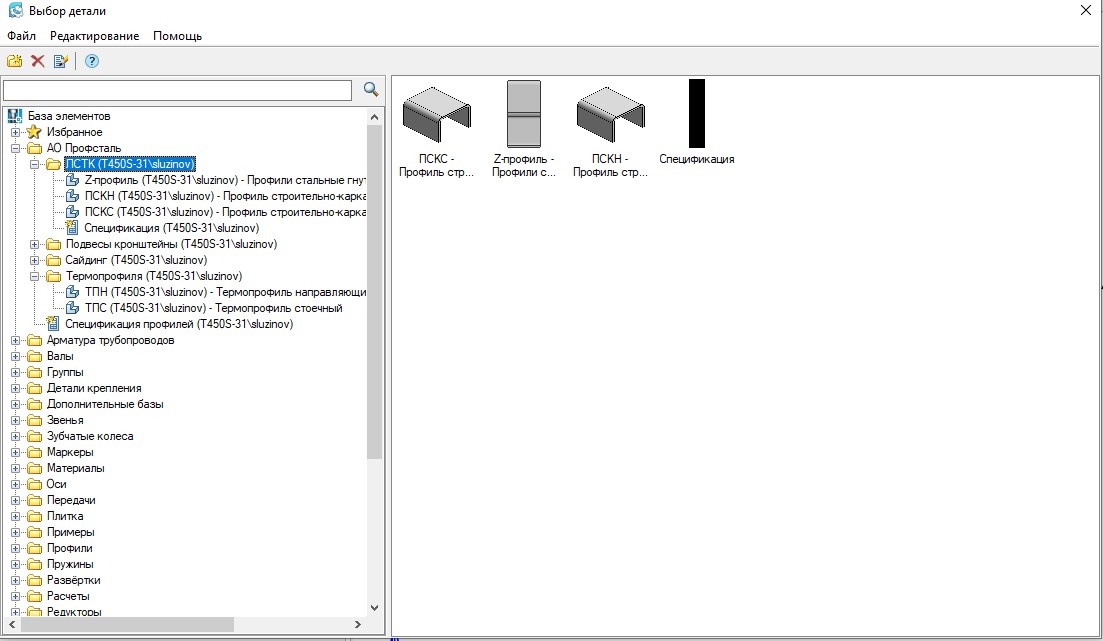This screenshot has width=1103, height=641.
Task: Click the ПСКС part icon in tree
Action: 72,212
